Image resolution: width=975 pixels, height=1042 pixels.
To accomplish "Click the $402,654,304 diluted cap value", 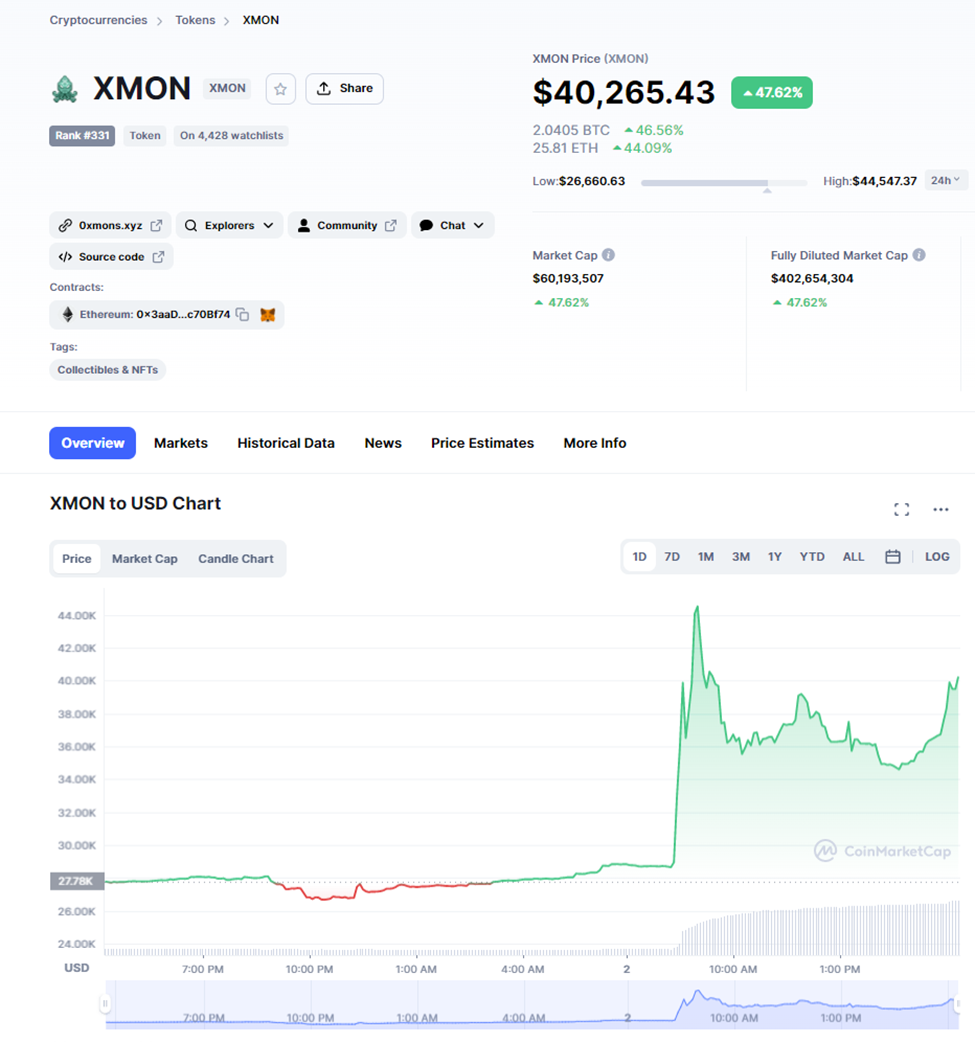I will 812,278.
